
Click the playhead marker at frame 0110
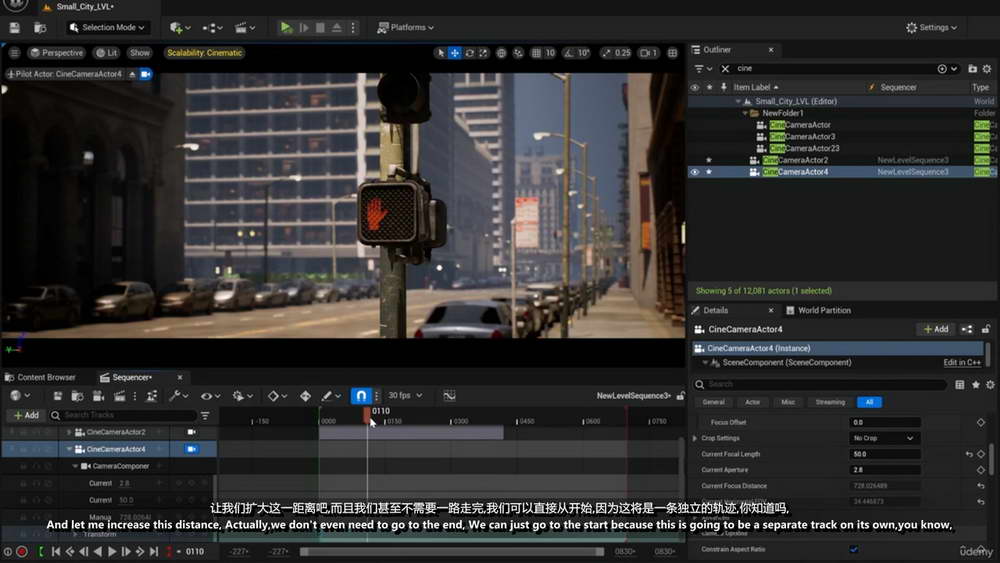(x=367, y=415)
